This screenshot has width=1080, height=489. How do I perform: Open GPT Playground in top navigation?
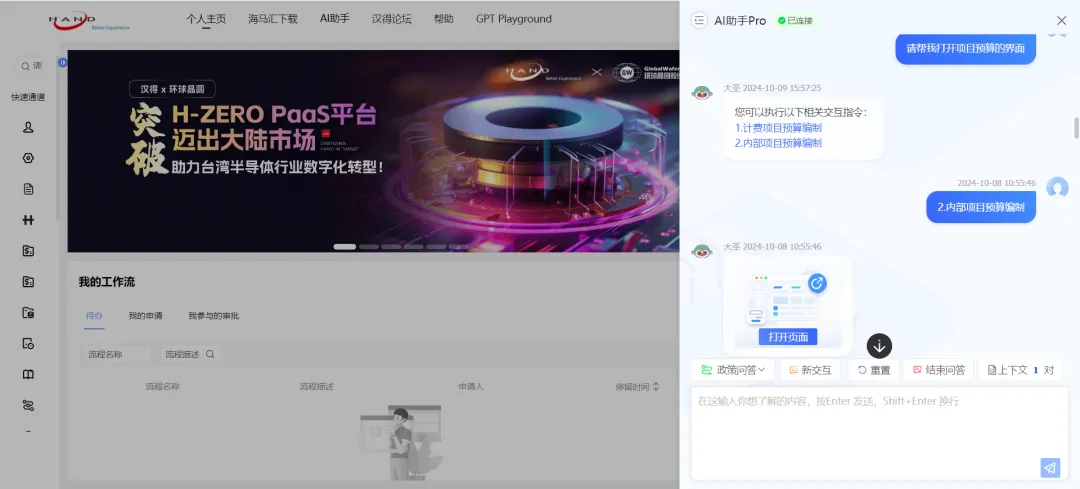pyautogui.click(x=514, y=19)
